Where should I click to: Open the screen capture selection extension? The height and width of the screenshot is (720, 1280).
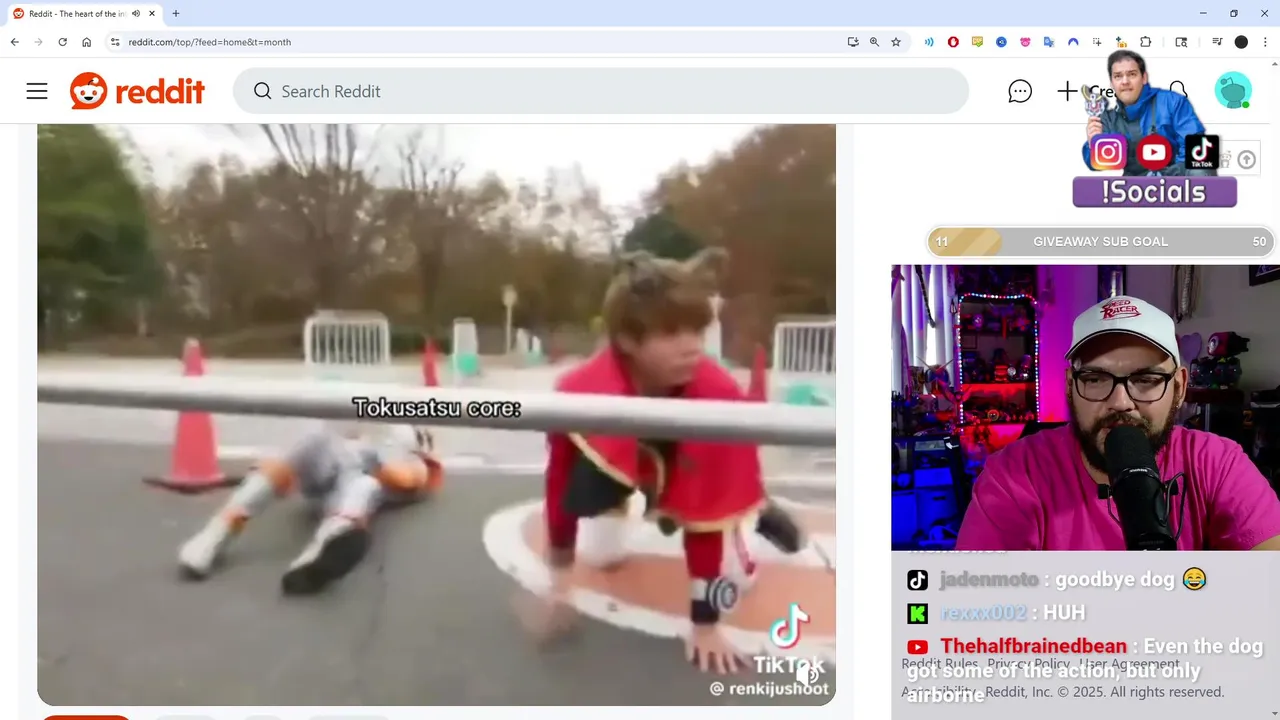click(x=1097, y=42)
